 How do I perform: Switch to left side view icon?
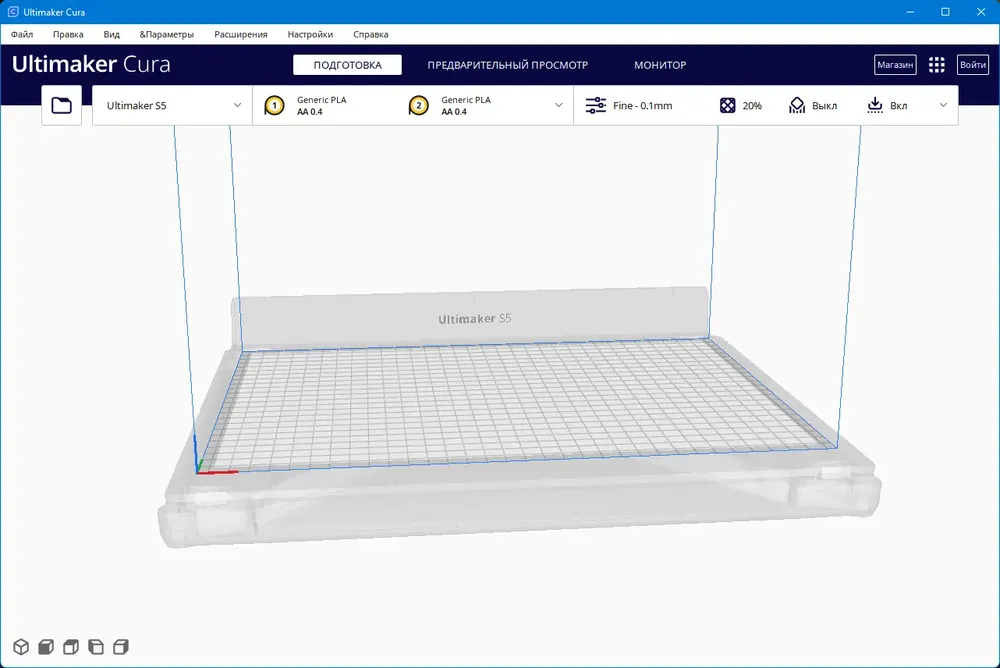[96, 647]
